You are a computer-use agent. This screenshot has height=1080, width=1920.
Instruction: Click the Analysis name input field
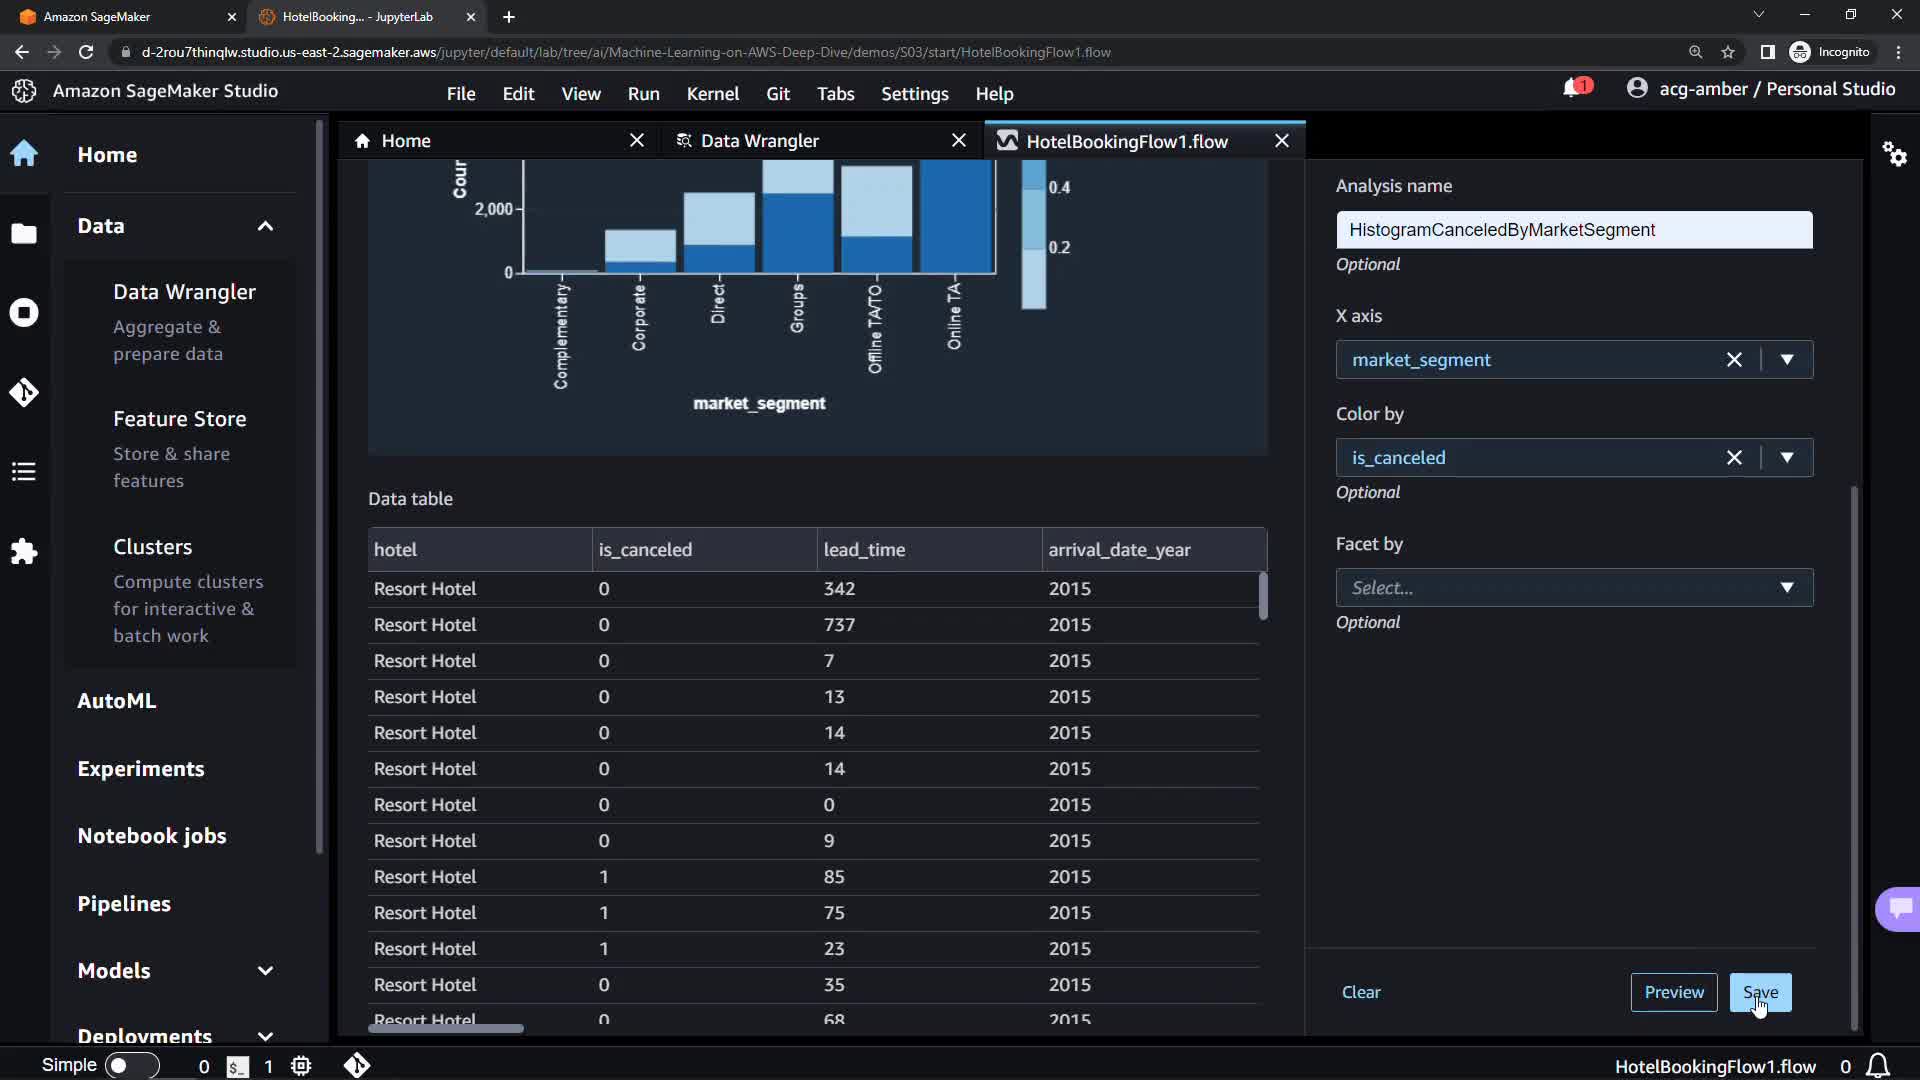[x=1573, y=230]
